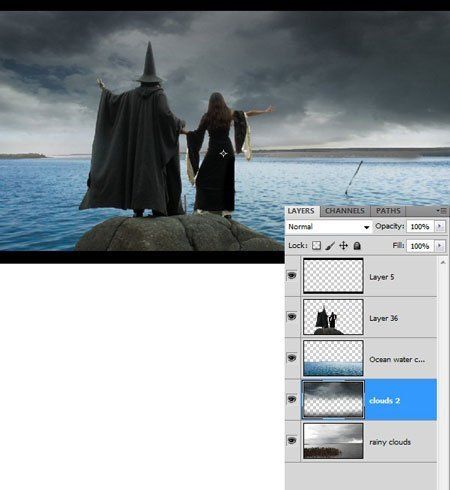Image resolution: width=450 pixels, height=490 pixels.
Task: Lock position move icon
Action: [343, 246]
